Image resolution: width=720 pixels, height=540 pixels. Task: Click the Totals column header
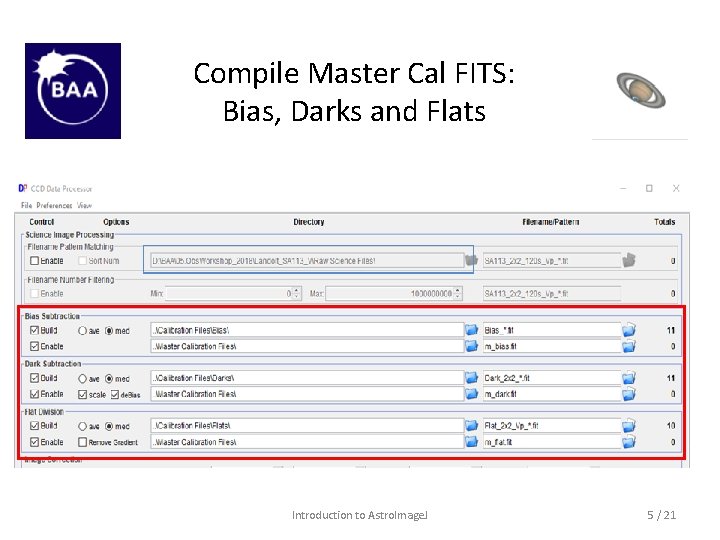point(664,222)
